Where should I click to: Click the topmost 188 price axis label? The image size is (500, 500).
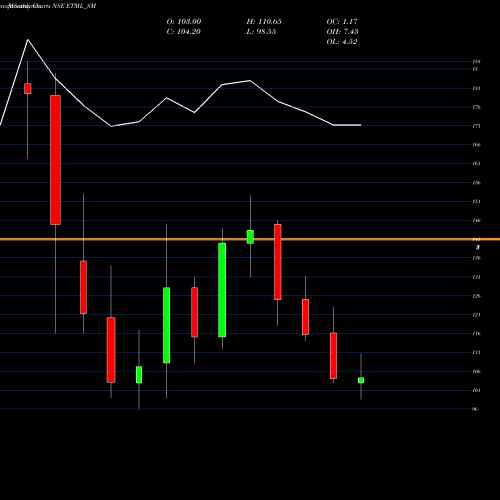pos(476,62)
